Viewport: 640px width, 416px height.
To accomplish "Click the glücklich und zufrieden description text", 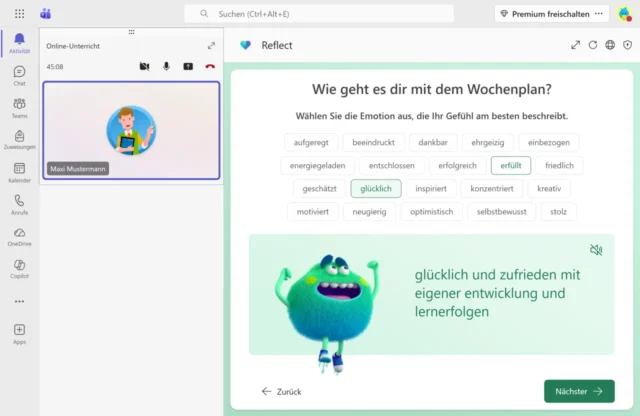I will tap(498, 293).
